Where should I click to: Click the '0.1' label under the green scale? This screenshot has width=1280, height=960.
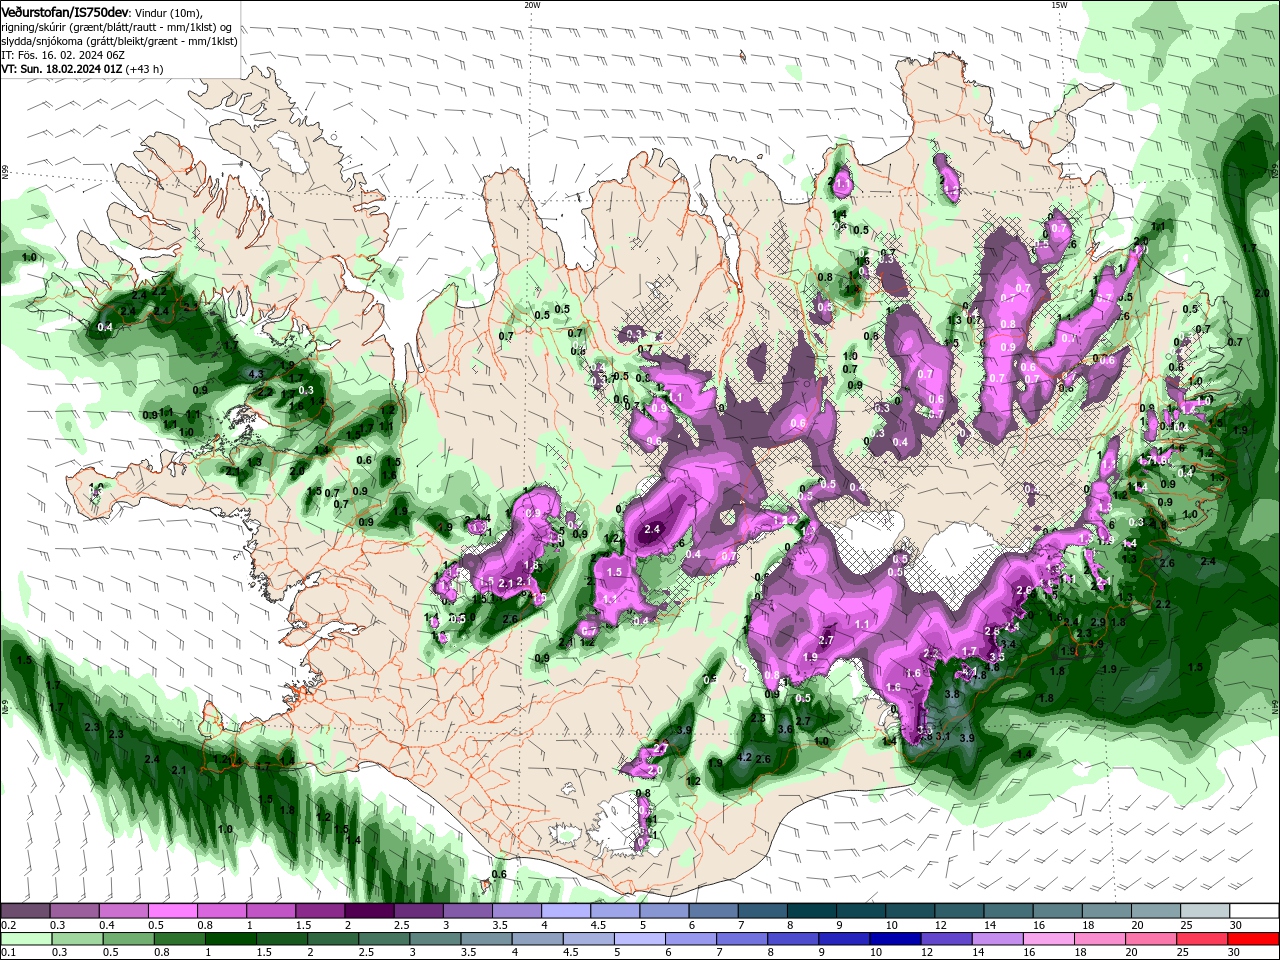click(x=8, y=952)
